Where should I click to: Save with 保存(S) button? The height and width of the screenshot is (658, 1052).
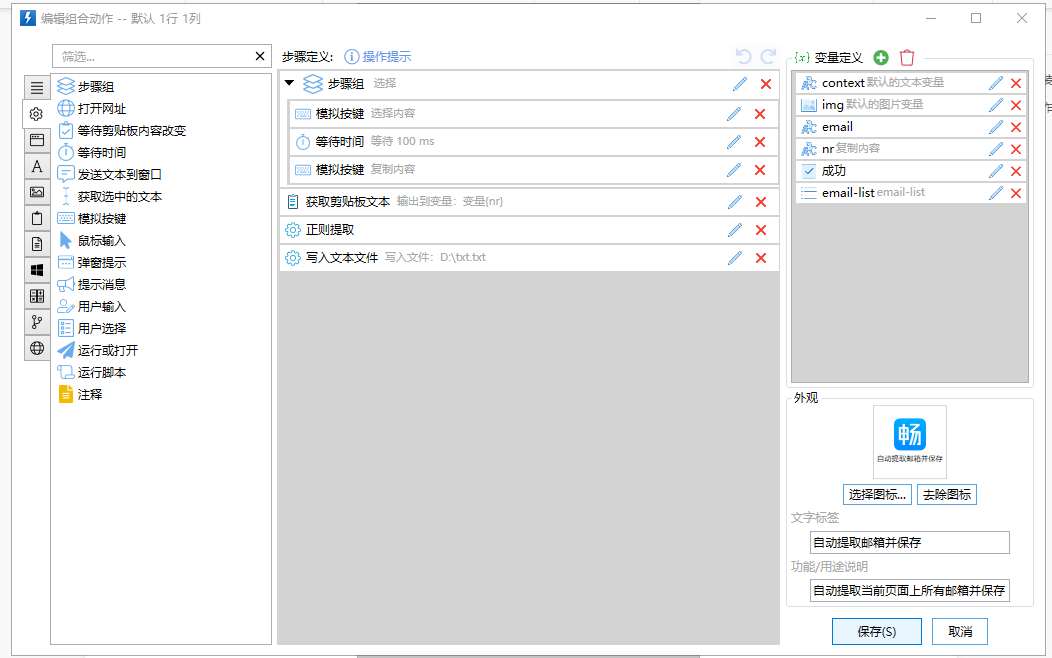[x=877, y=632]
